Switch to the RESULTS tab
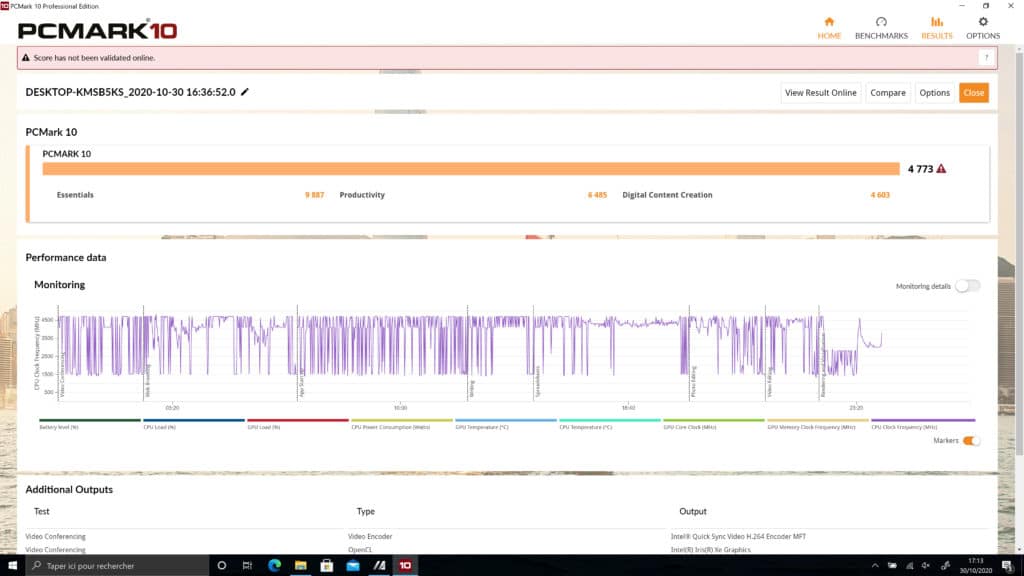 click(x=936, y=28)
